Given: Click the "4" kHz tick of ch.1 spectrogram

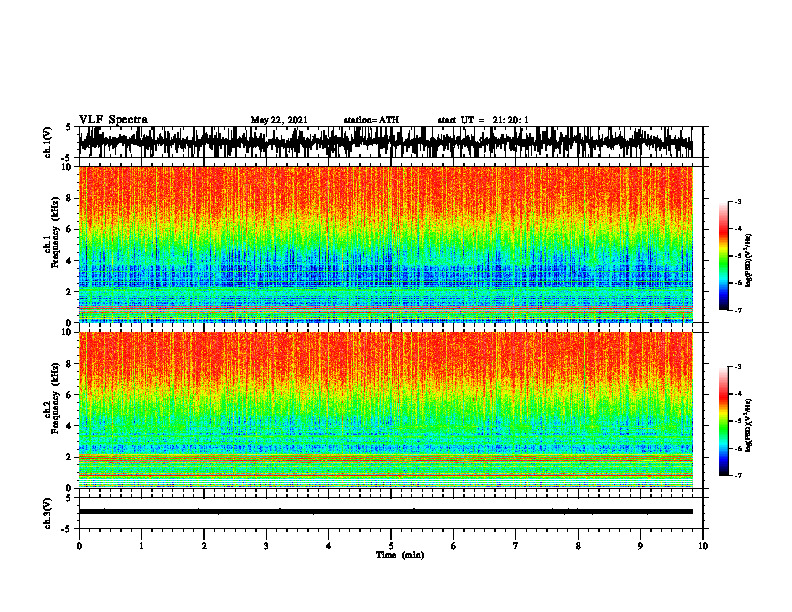Looking at the screenshot, I should pos(69,261).
